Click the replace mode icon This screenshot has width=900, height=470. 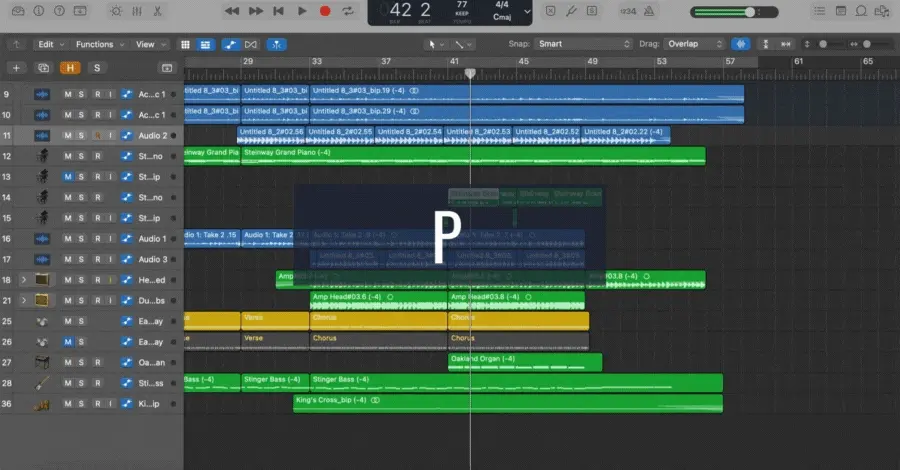(x=550, y=11)
